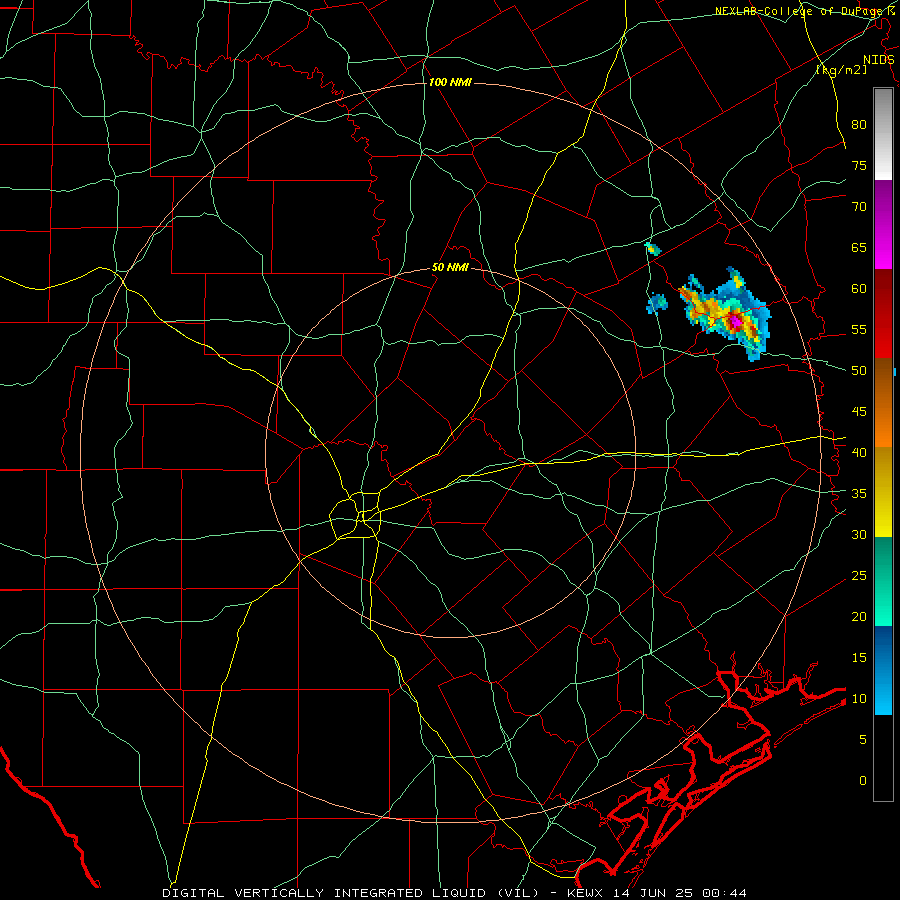Click the "(kg/m2)" units label
Screen dimensions: 900x900
point(841,70)
